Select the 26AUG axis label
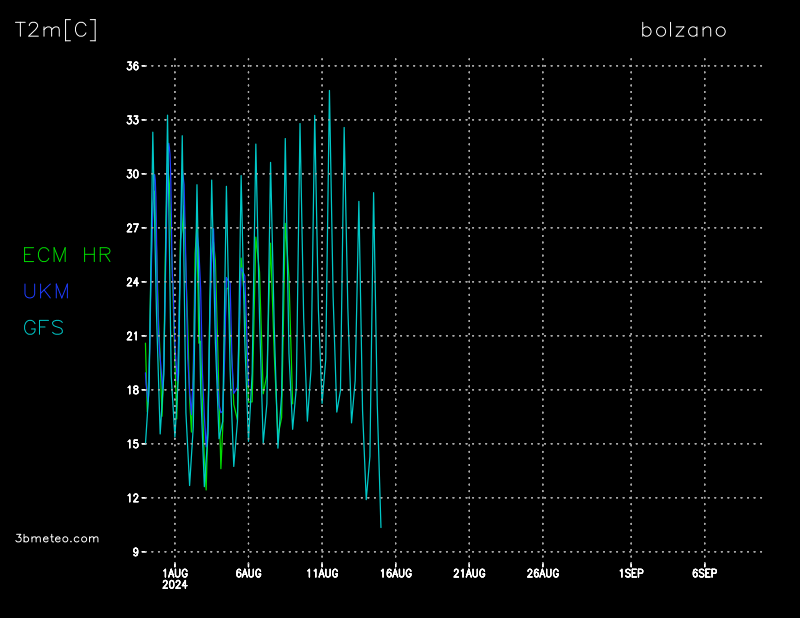The image size is (800, 618). [542, 573]
